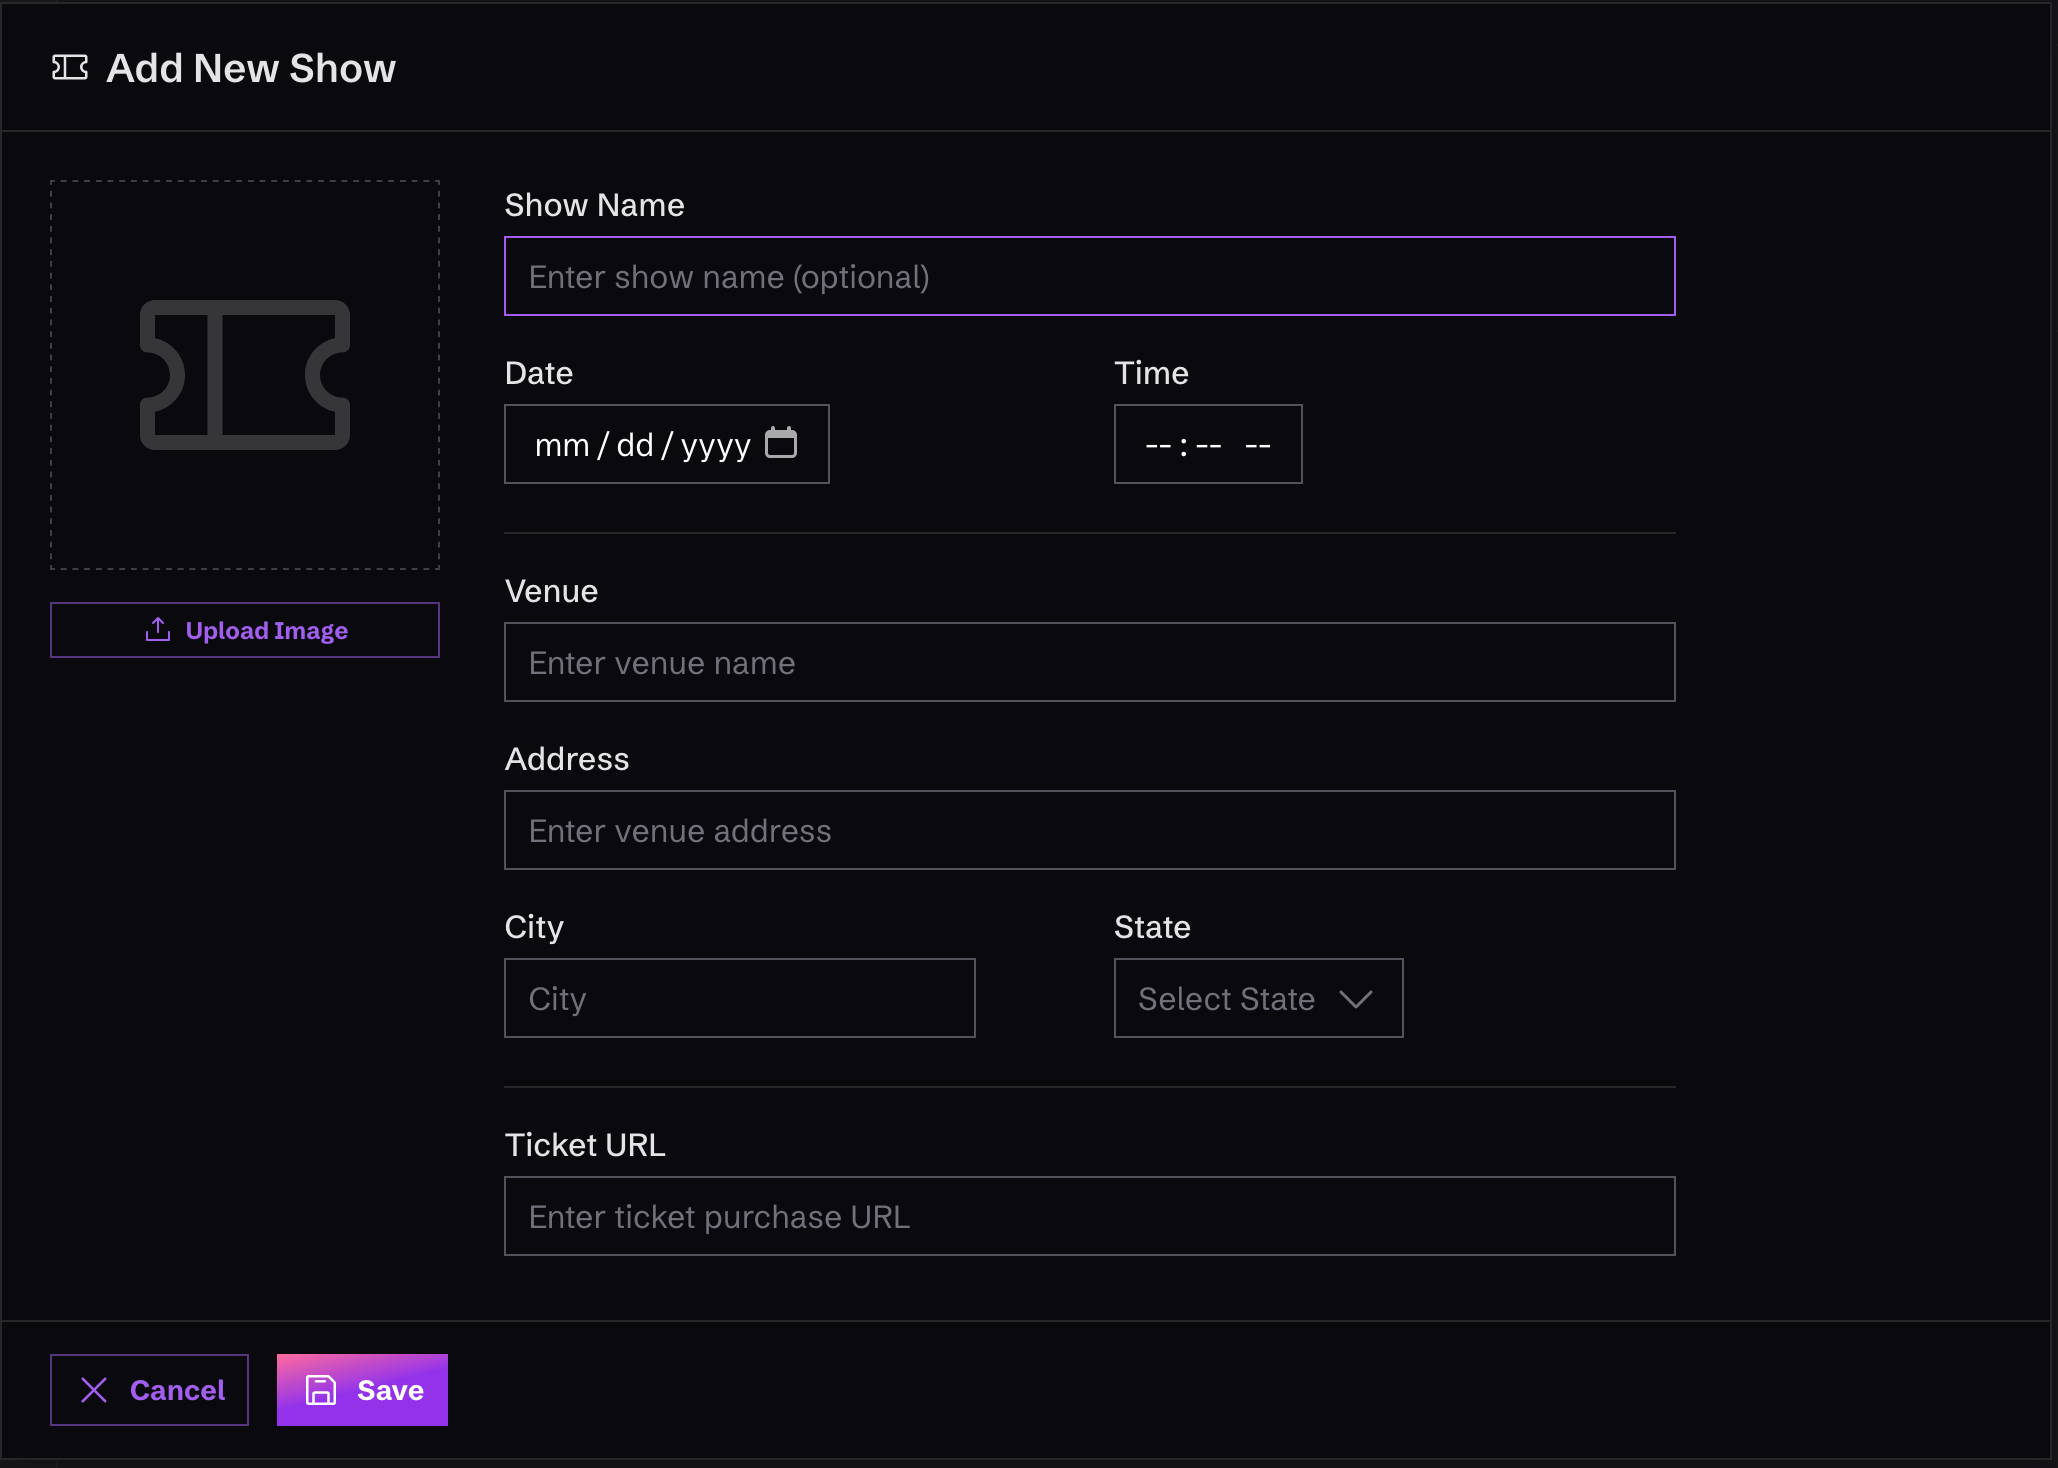The height and width of the screenshot is (1468, 2058).
Task: Click the Date mm/dd/yyyy field
Action: [667, 444]
